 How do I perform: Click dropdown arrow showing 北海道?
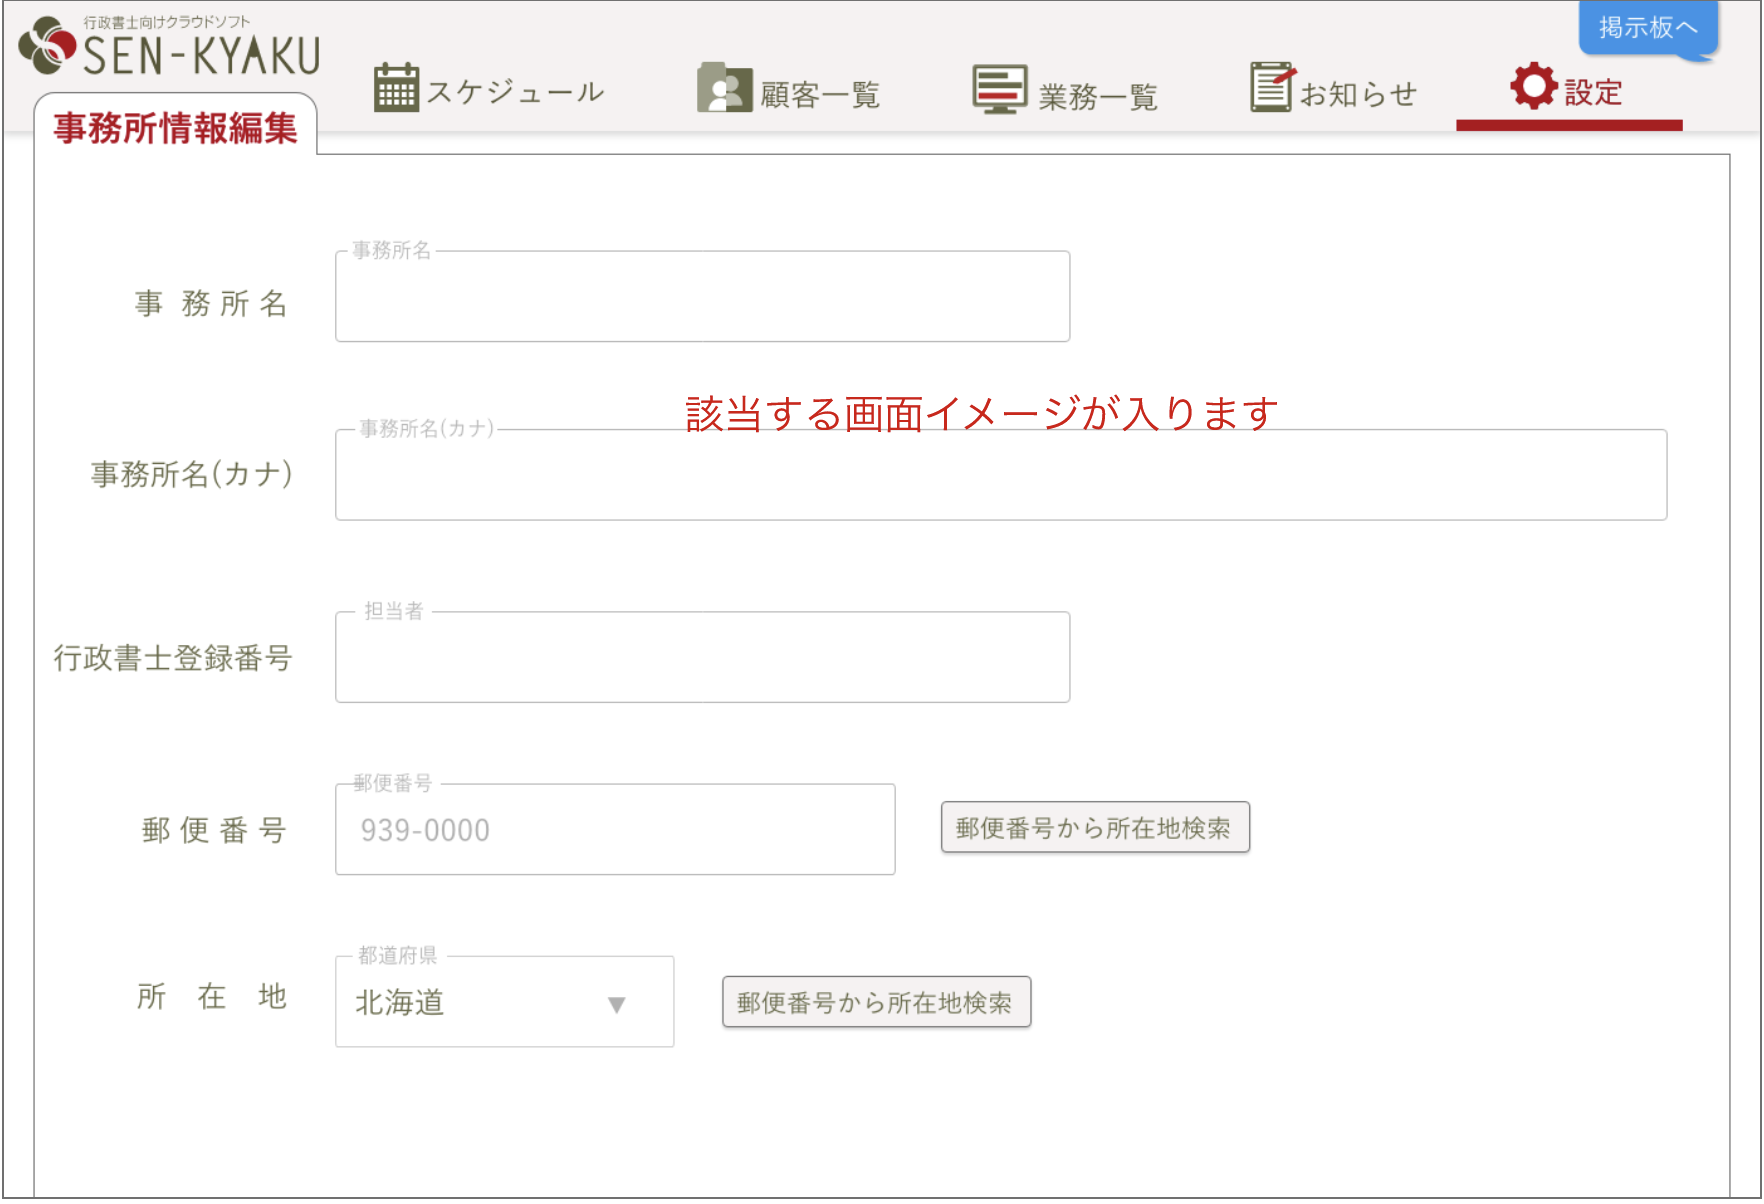point(617,1005)
